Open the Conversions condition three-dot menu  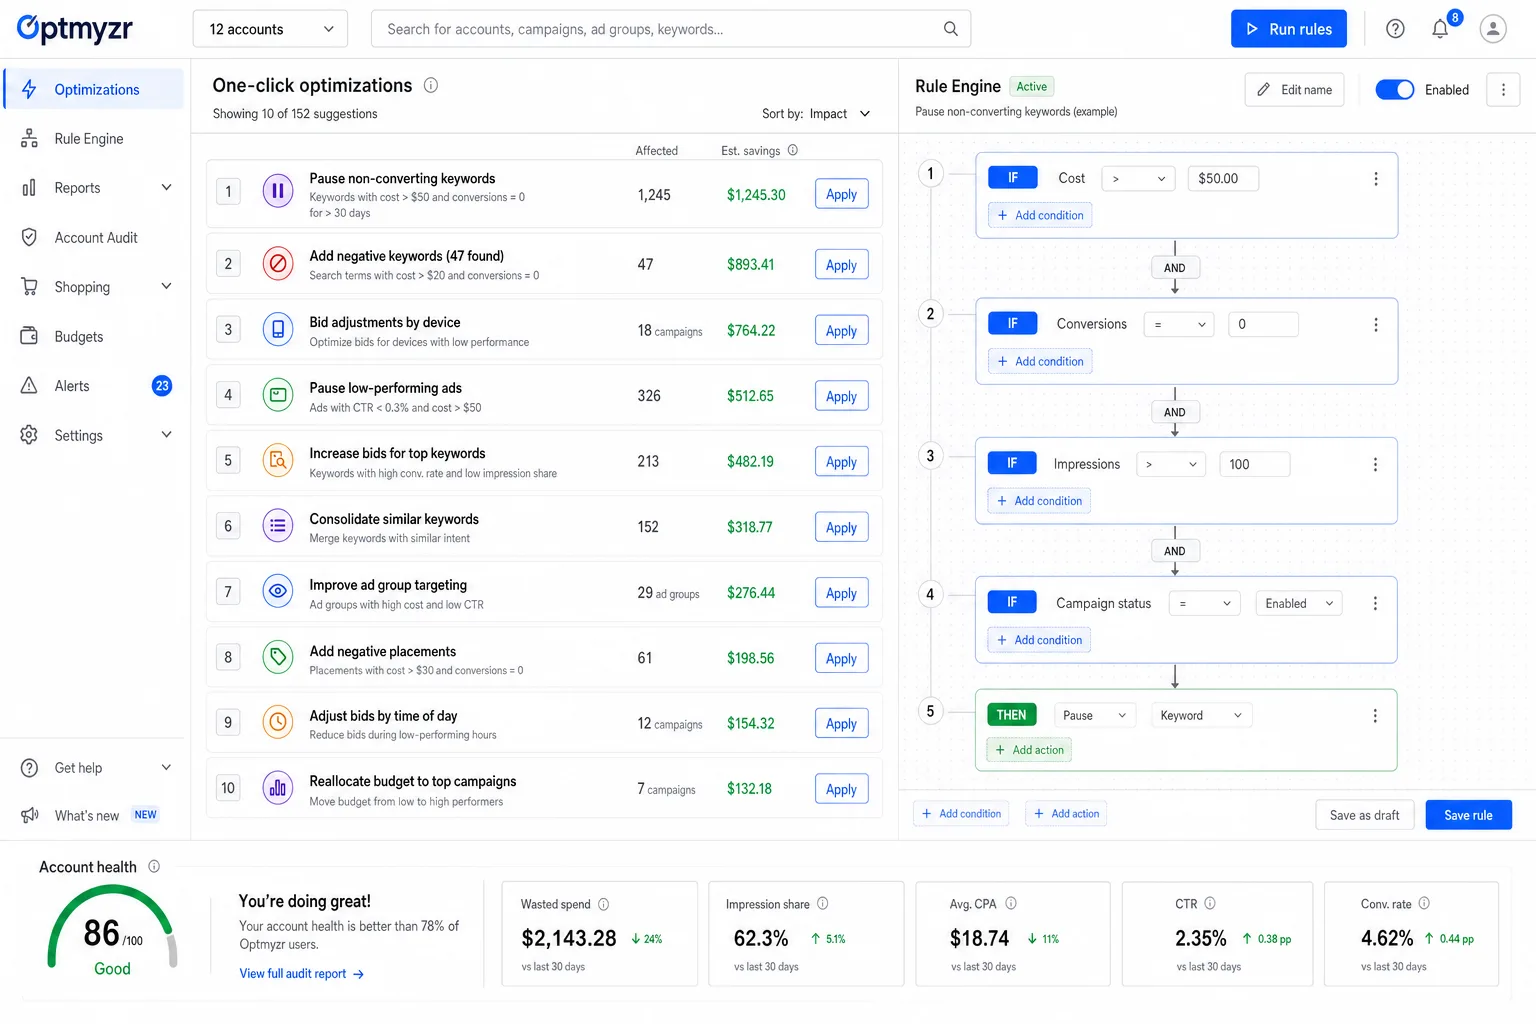(x=1376, y=324)
